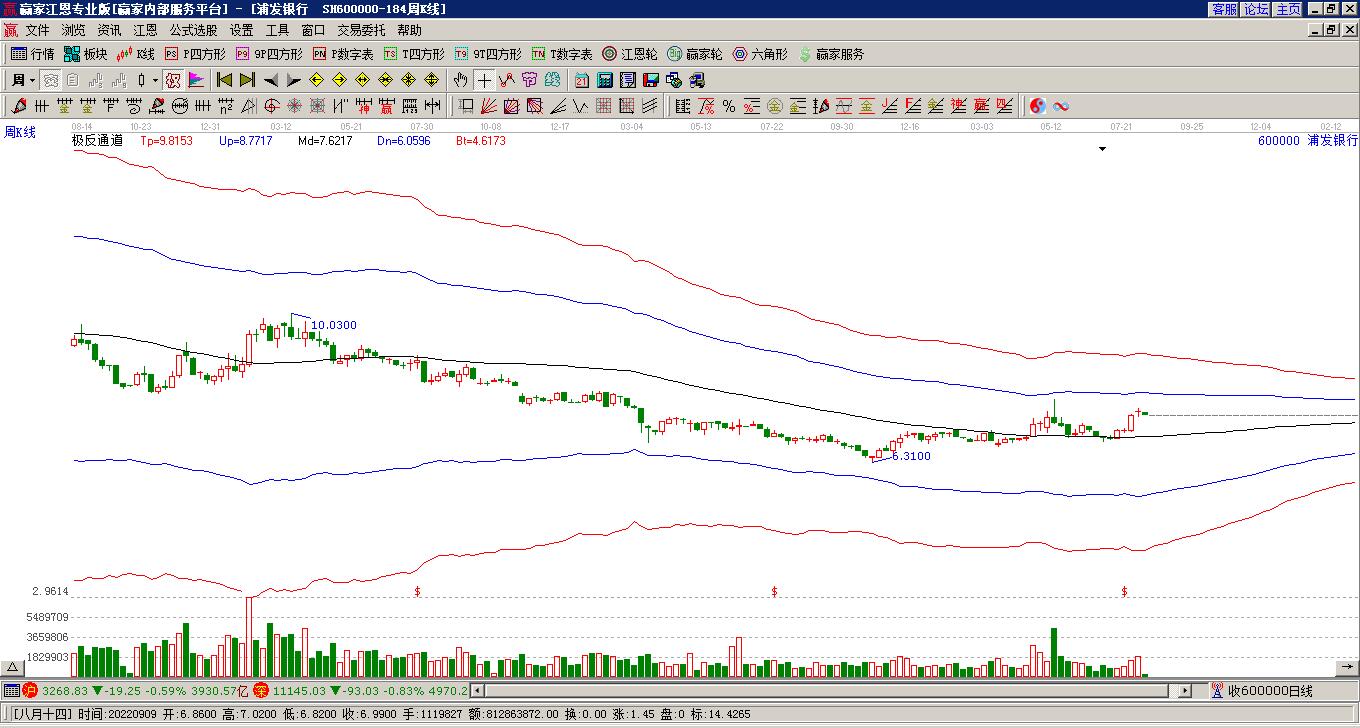1360x728 pixels.
Task: Click the red zigzag line icon
Action: [507, 80]
